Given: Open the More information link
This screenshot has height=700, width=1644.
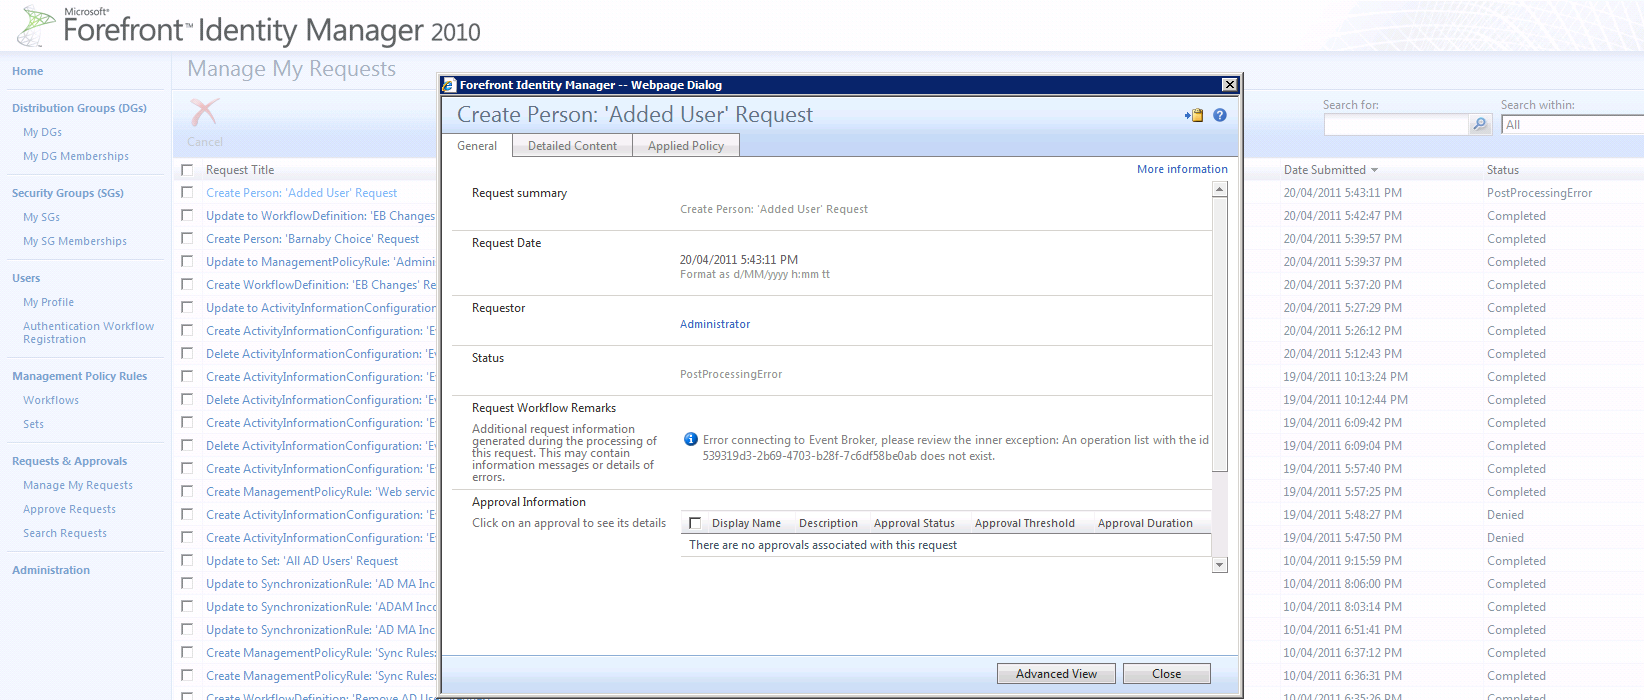Looking at the screenshot, I should click(1182, 169).
